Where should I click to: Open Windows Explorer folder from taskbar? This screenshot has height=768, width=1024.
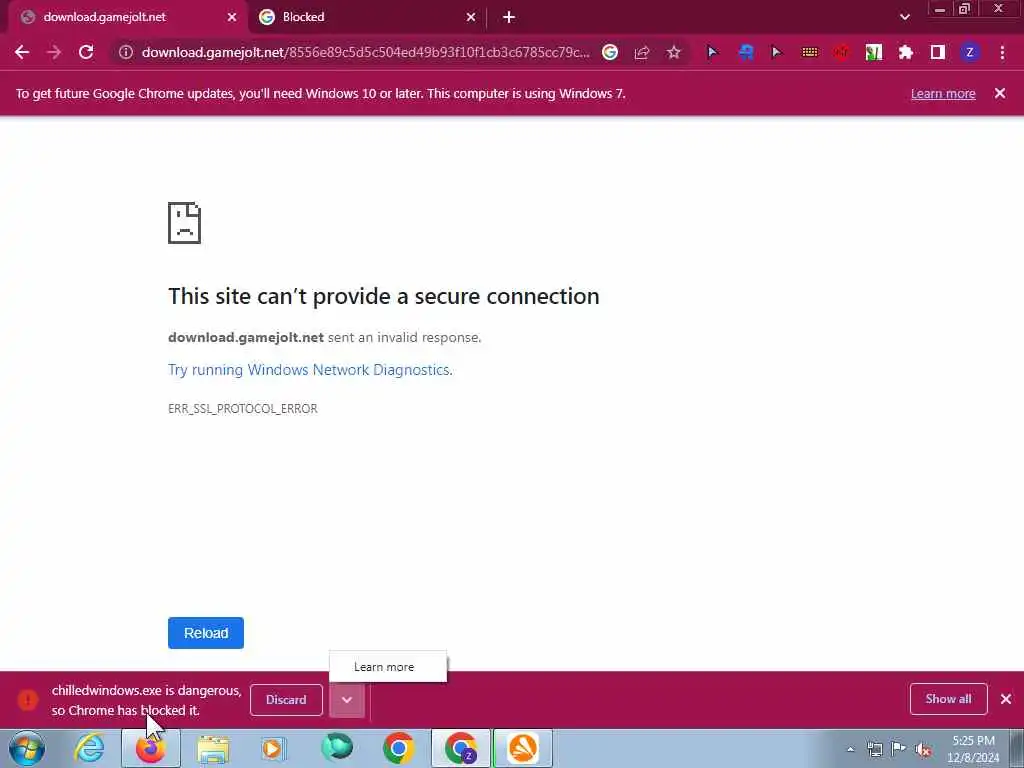tap(213, 749)
